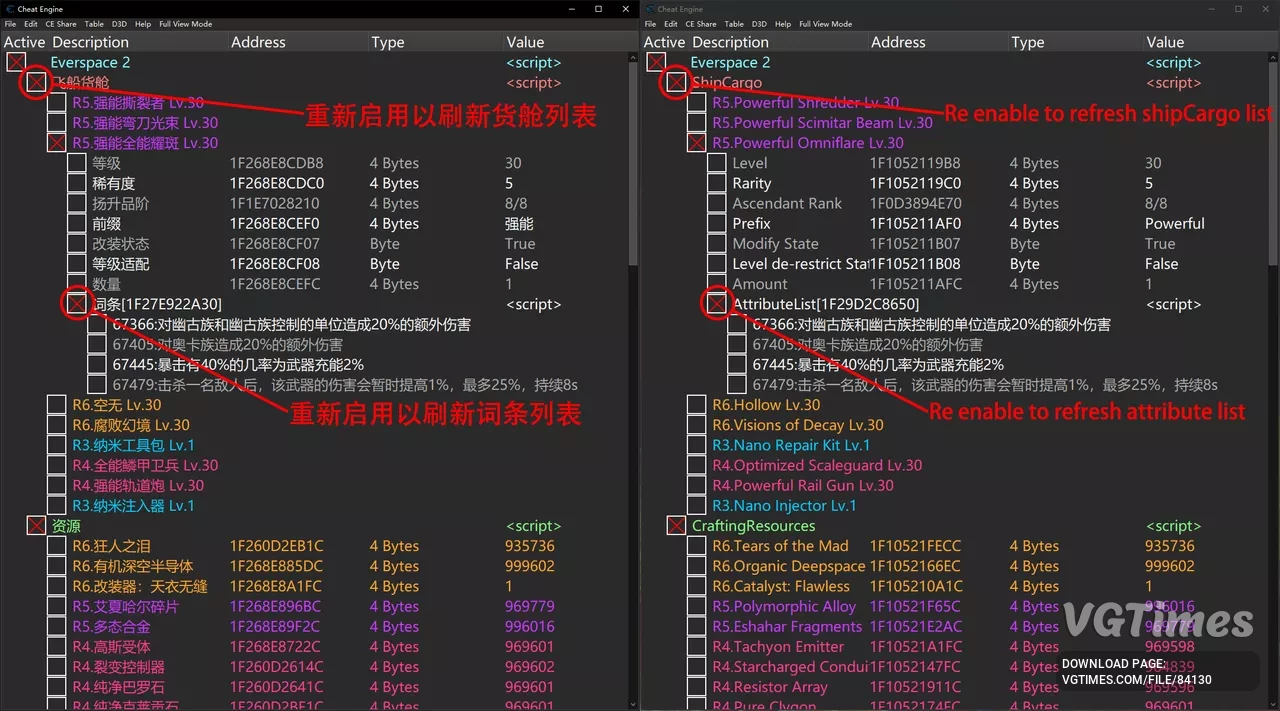Select the 强能 value in the 前缀 row
The width and height of the screenshot is (1280, 711).
[520, 224]
